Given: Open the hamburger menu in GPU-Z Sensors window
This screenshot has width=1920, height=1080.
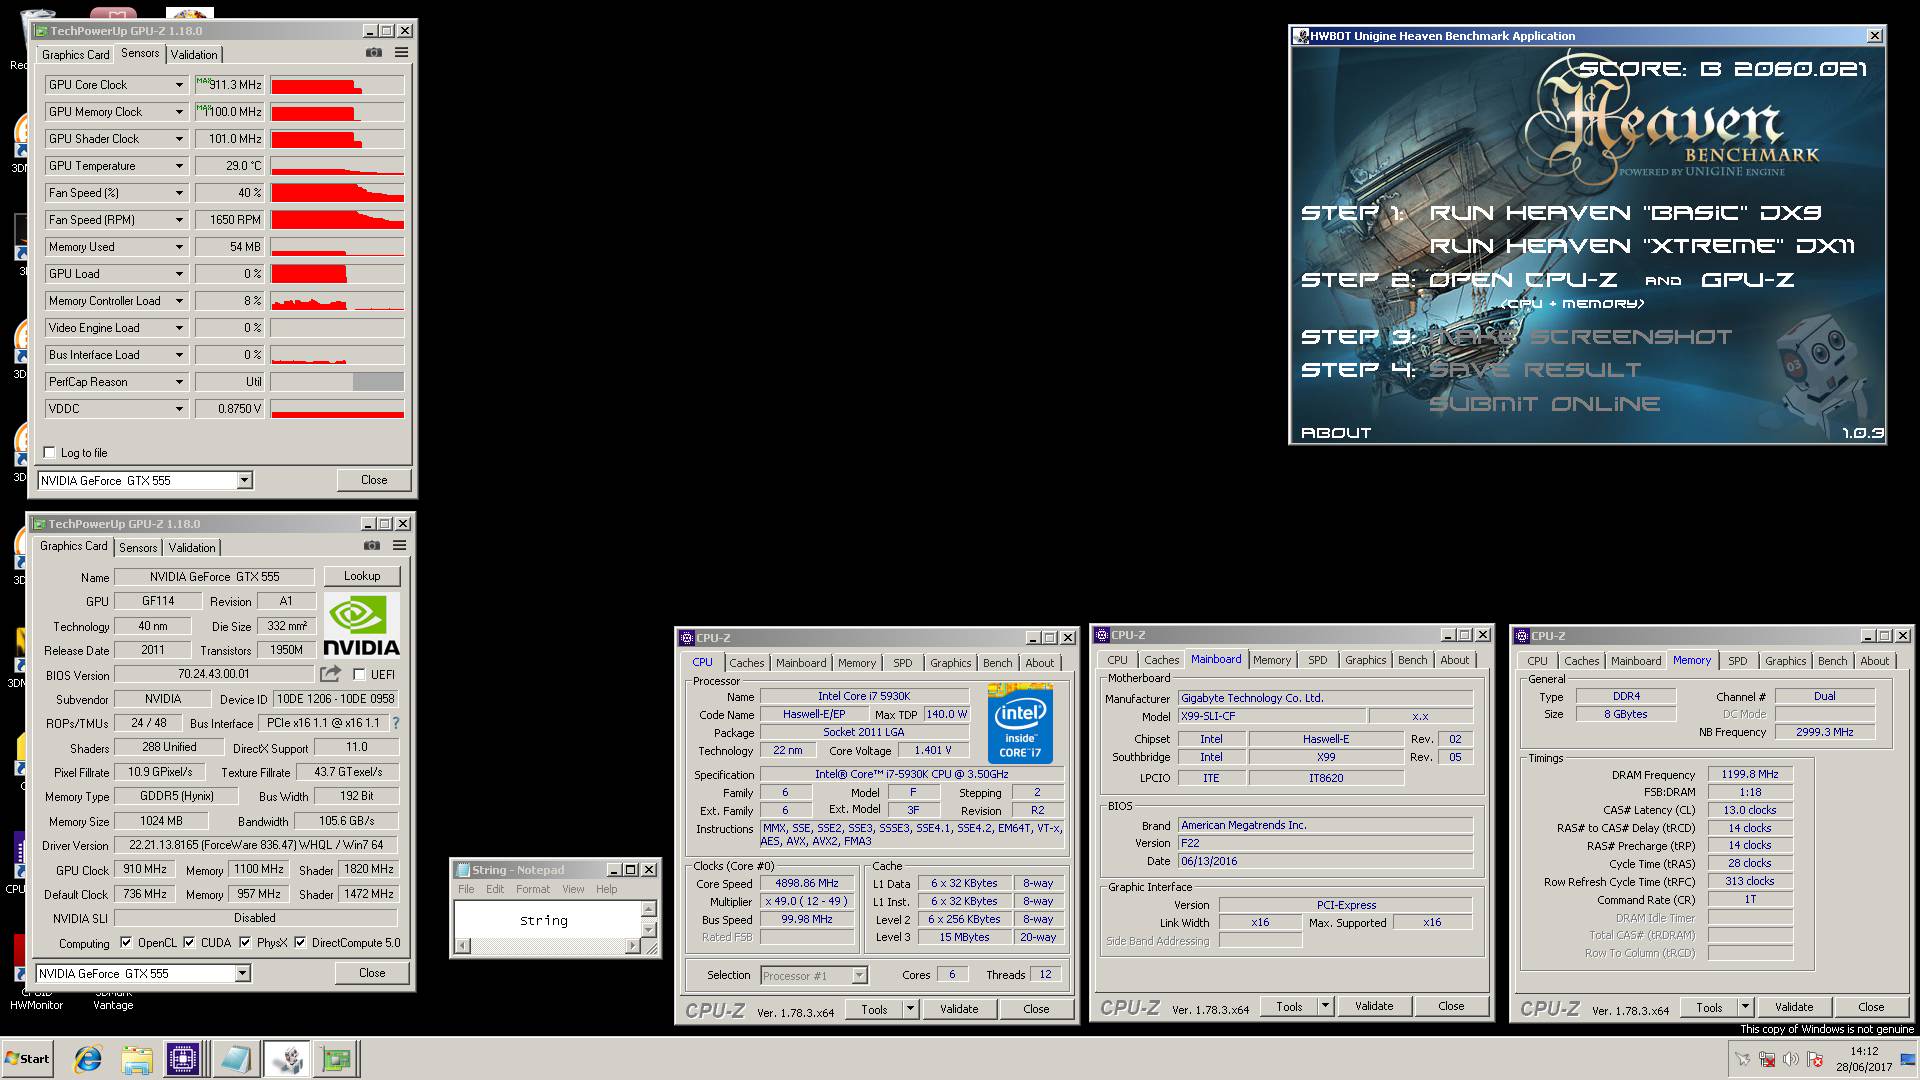Looking at the screenshot, I should coord(401,53).
